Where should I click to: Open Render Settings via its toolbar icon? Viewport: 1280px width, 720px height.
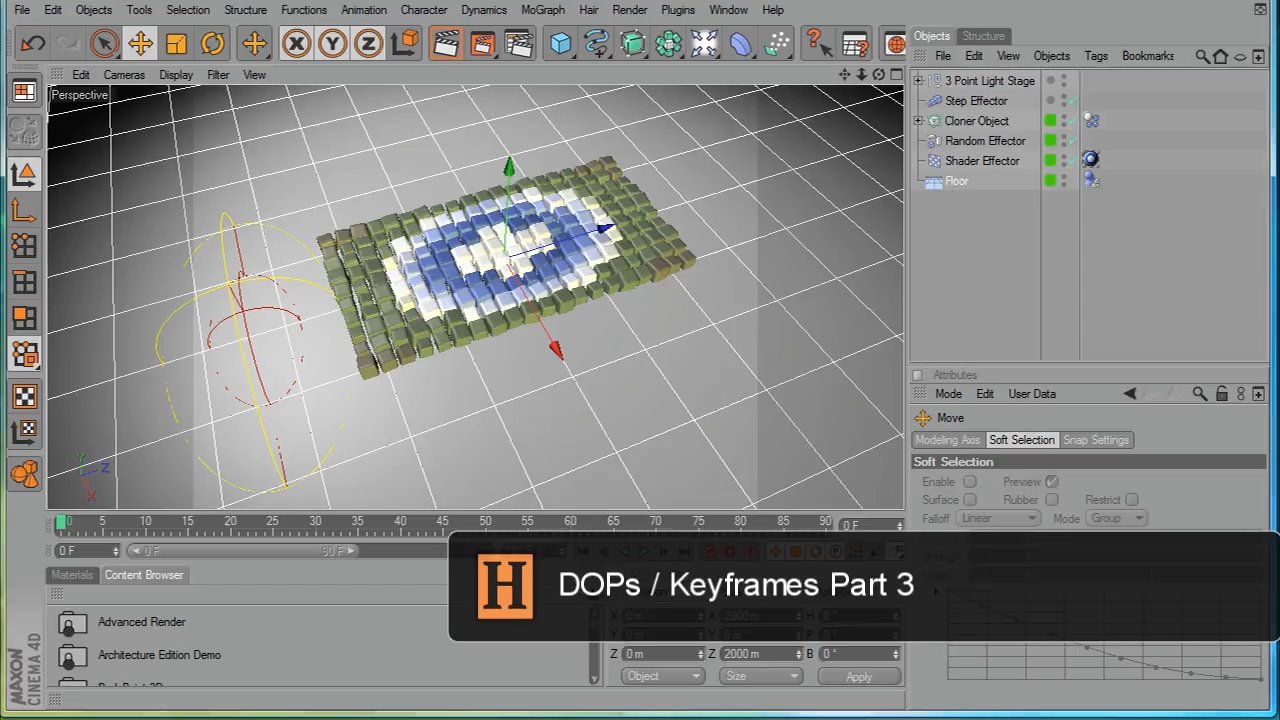tap(519, 43)
